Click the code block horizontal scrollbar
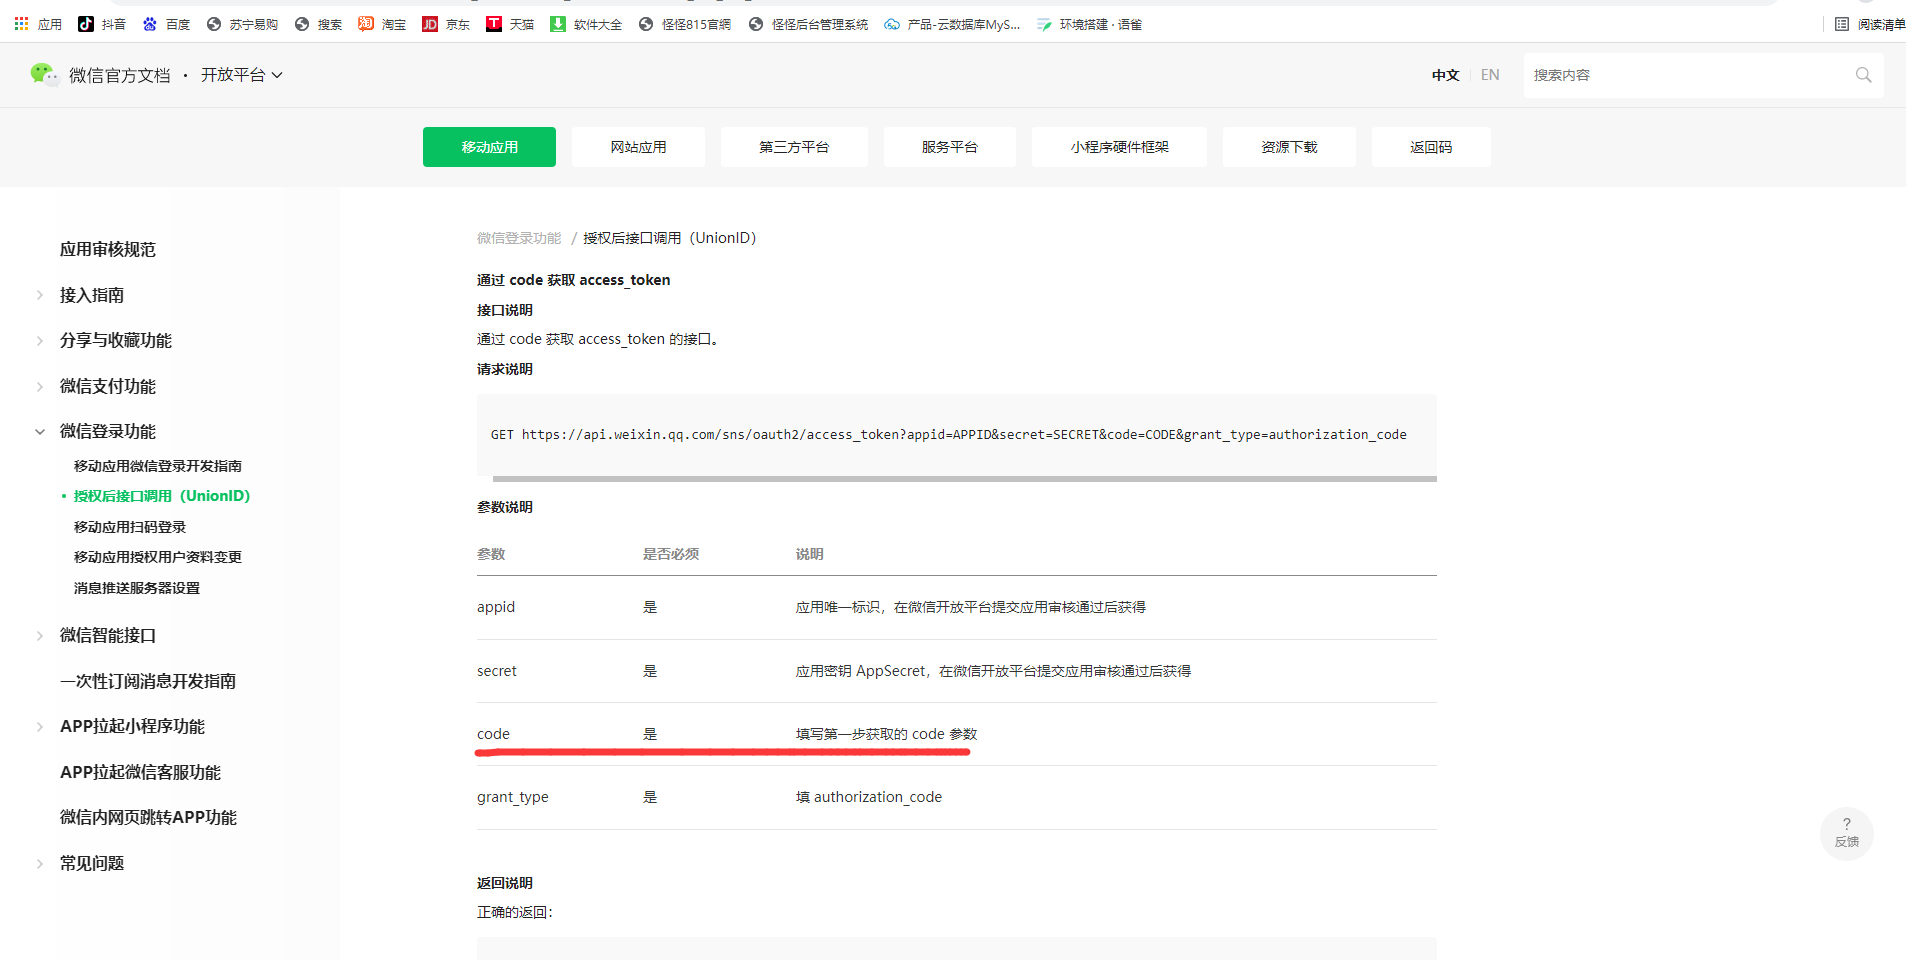Screen dimensions: 1906x960 [965, 479]
